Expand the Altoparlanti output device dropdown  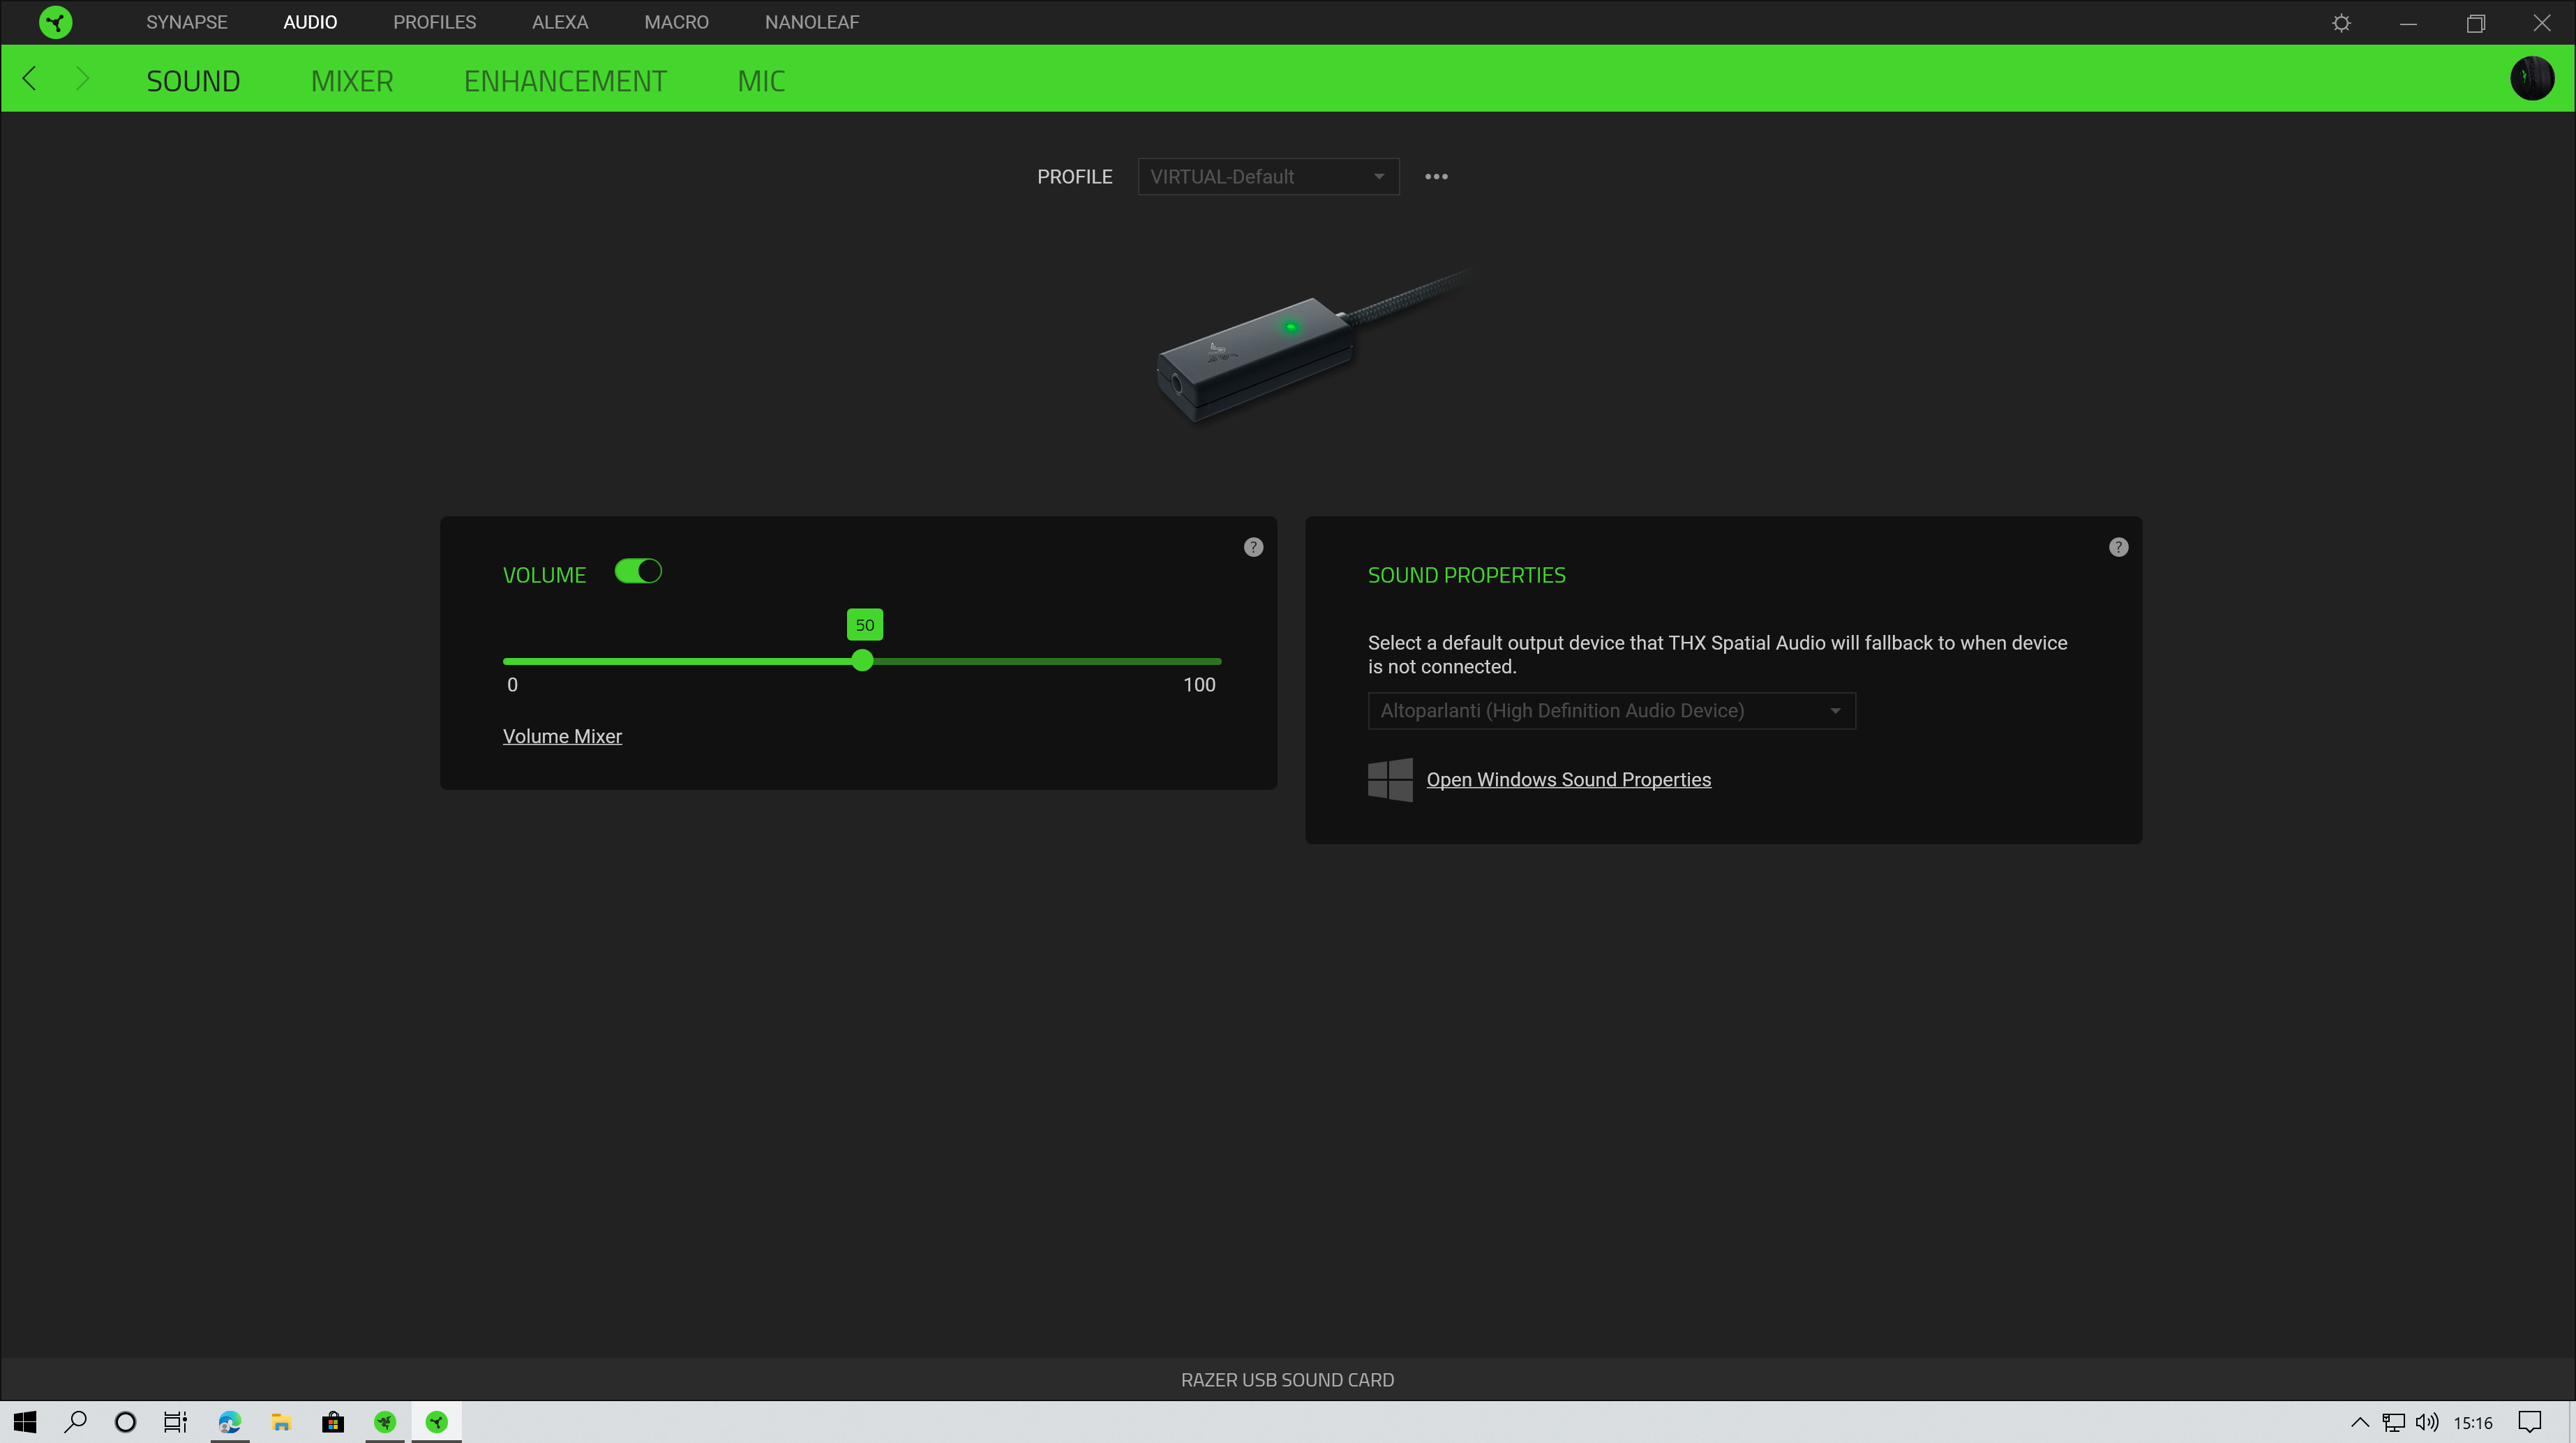[x=1610, y=711]
